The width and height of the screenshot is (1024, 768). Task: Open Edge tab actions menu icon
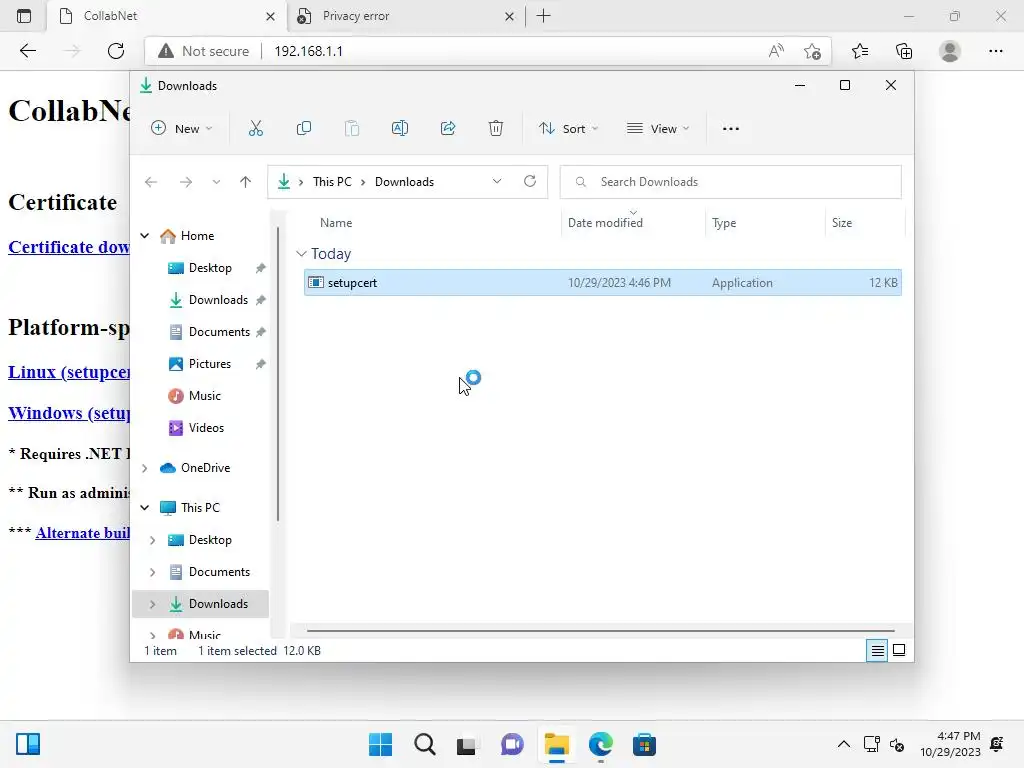point(24,16)
